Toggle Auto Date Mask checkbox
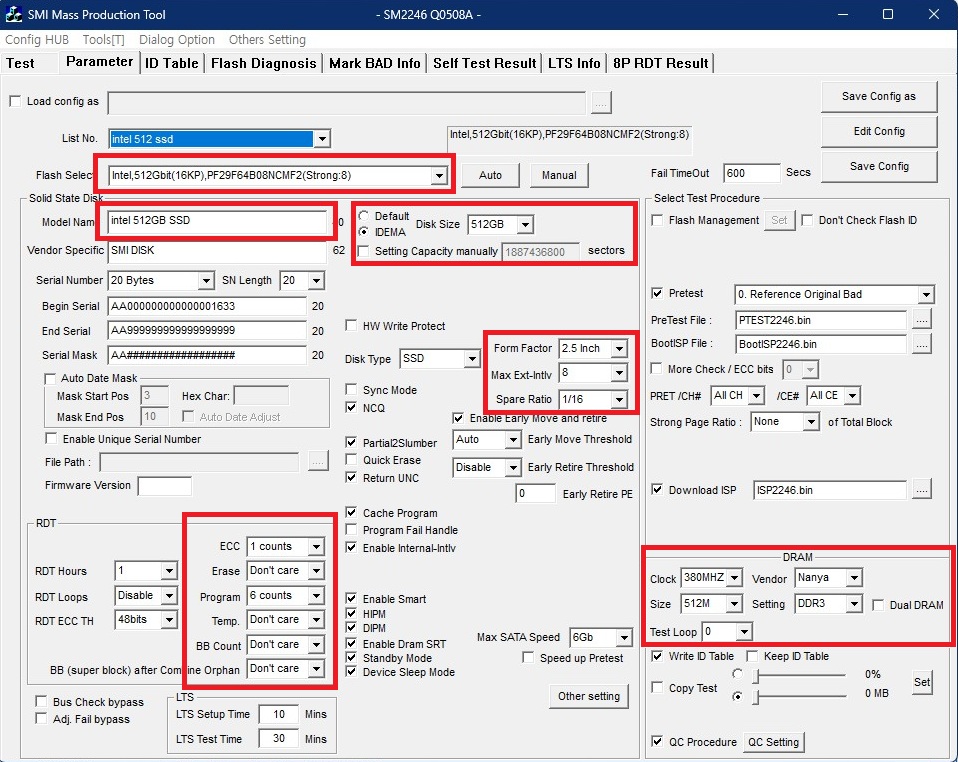 coord(51,378)
